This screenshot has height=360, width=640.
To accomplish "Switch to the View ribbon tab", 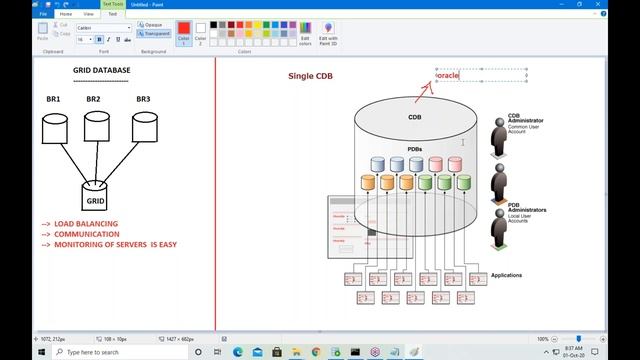I will [x=89, y=14].
